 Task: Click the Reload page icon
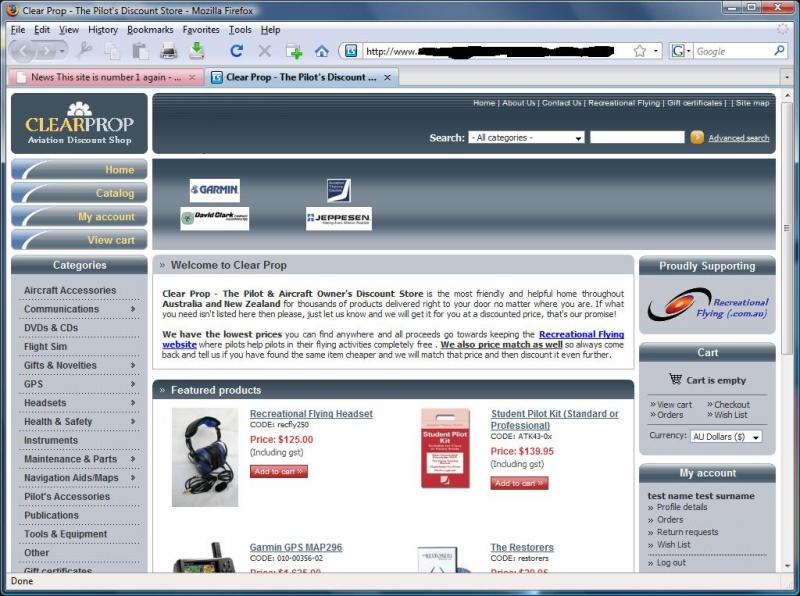pyautogui.click(x=236, y=51)
